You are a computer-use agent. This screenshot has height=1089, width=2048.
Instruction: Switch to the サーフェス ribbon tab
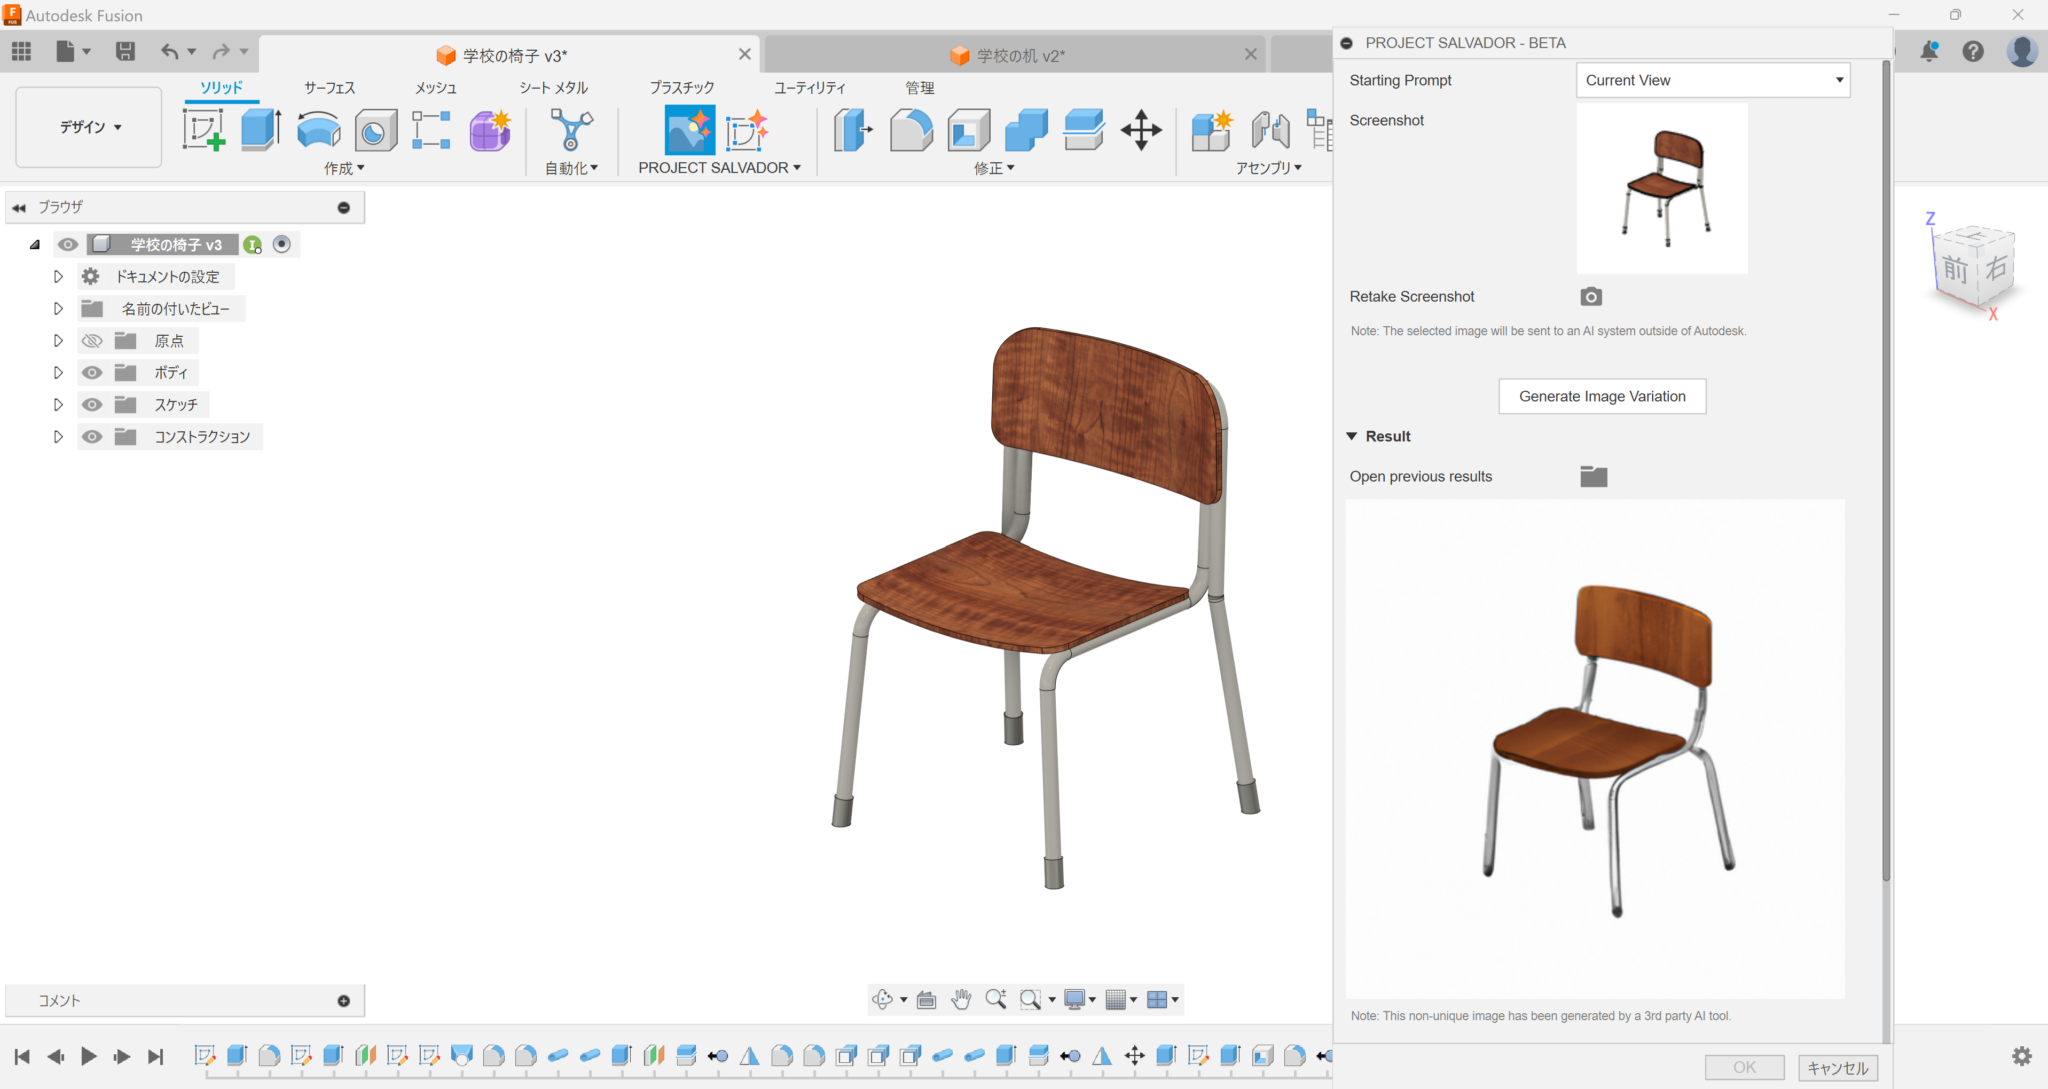329,88
